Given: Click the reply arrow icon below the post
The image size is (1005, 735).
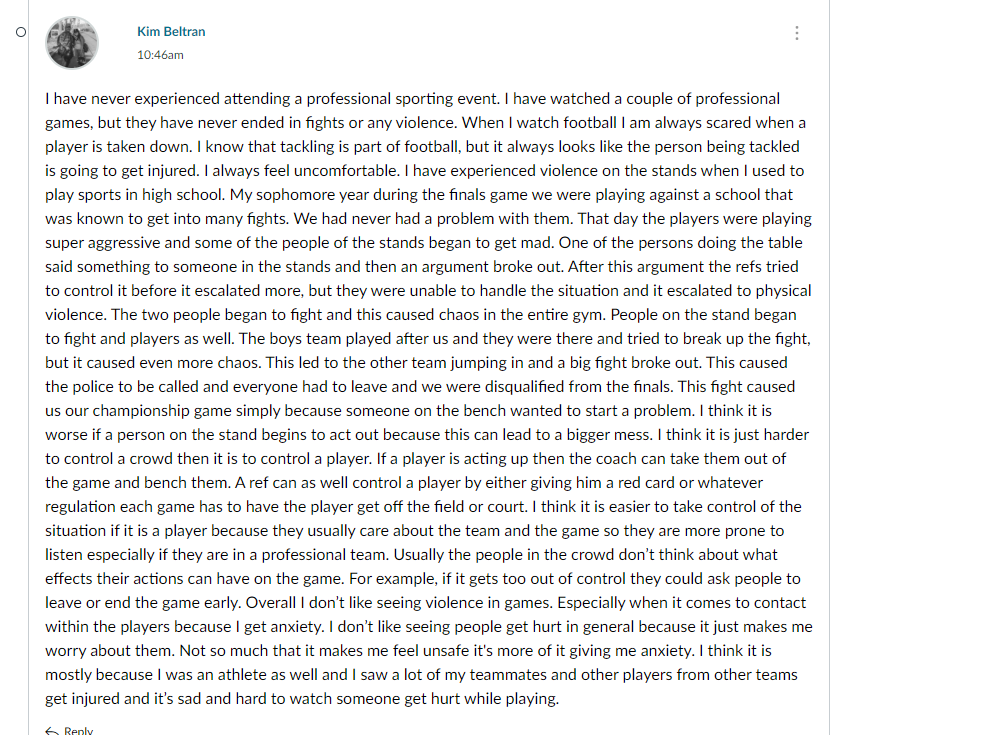Looking at the screenshot, I should [x=52, y=731].
